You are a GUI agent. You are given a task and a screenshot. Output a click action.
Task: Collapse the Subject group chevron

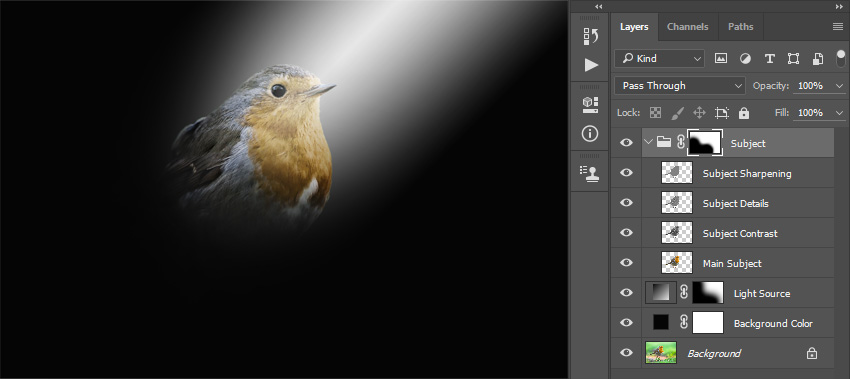pos(648,142)
